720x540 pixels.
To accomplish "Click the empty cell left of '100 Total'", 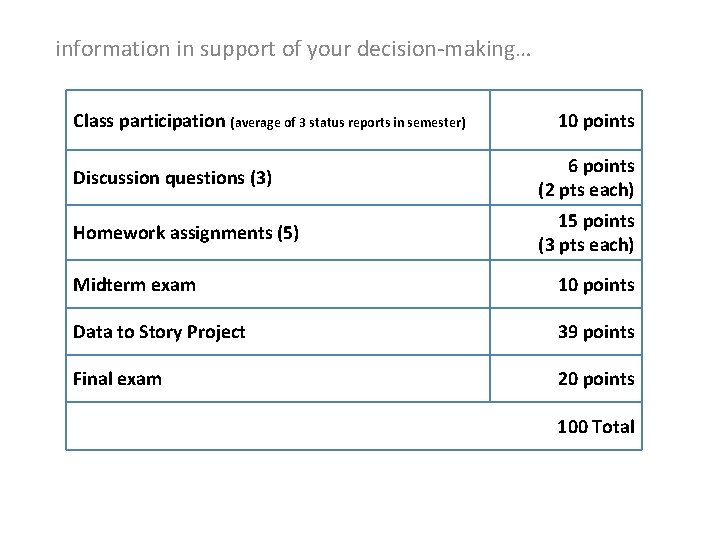I will (278, 427).
